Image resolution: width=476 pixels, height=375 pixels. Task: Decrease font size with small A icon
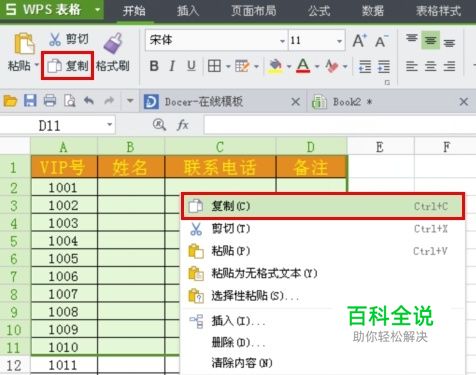point(381,41)
